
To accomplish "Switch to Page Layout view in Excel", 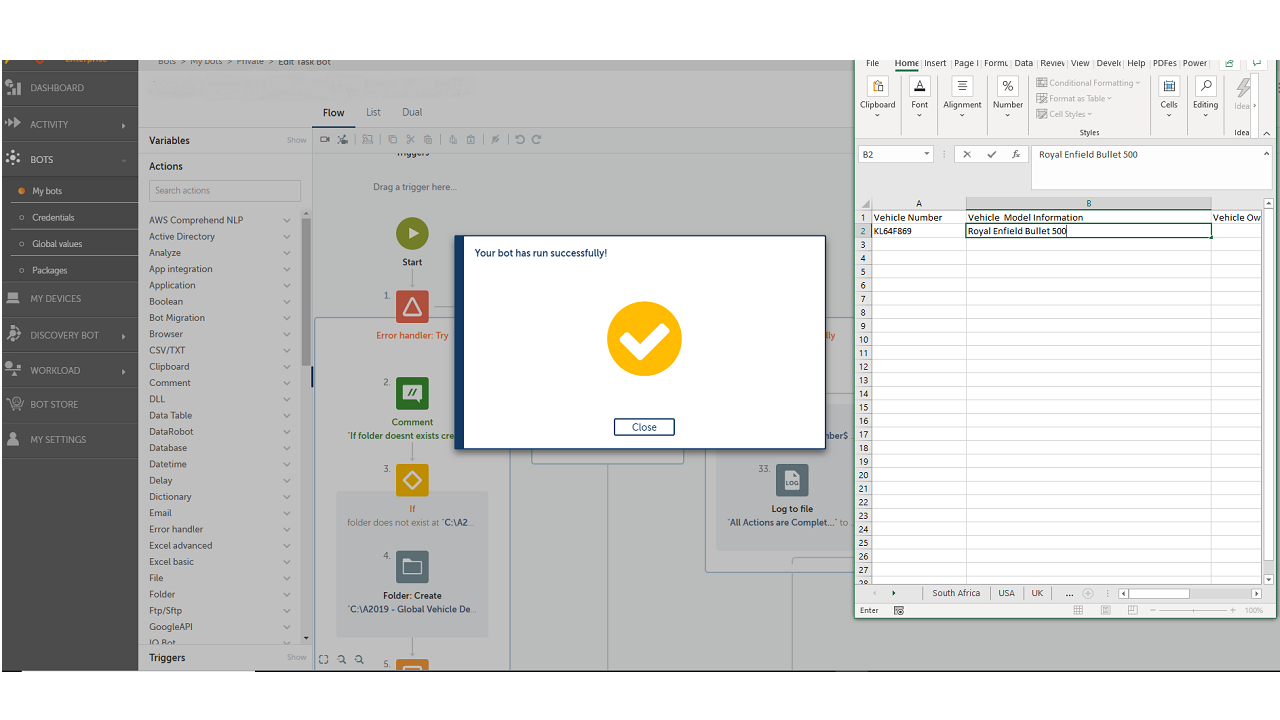I will (1105, 610).
